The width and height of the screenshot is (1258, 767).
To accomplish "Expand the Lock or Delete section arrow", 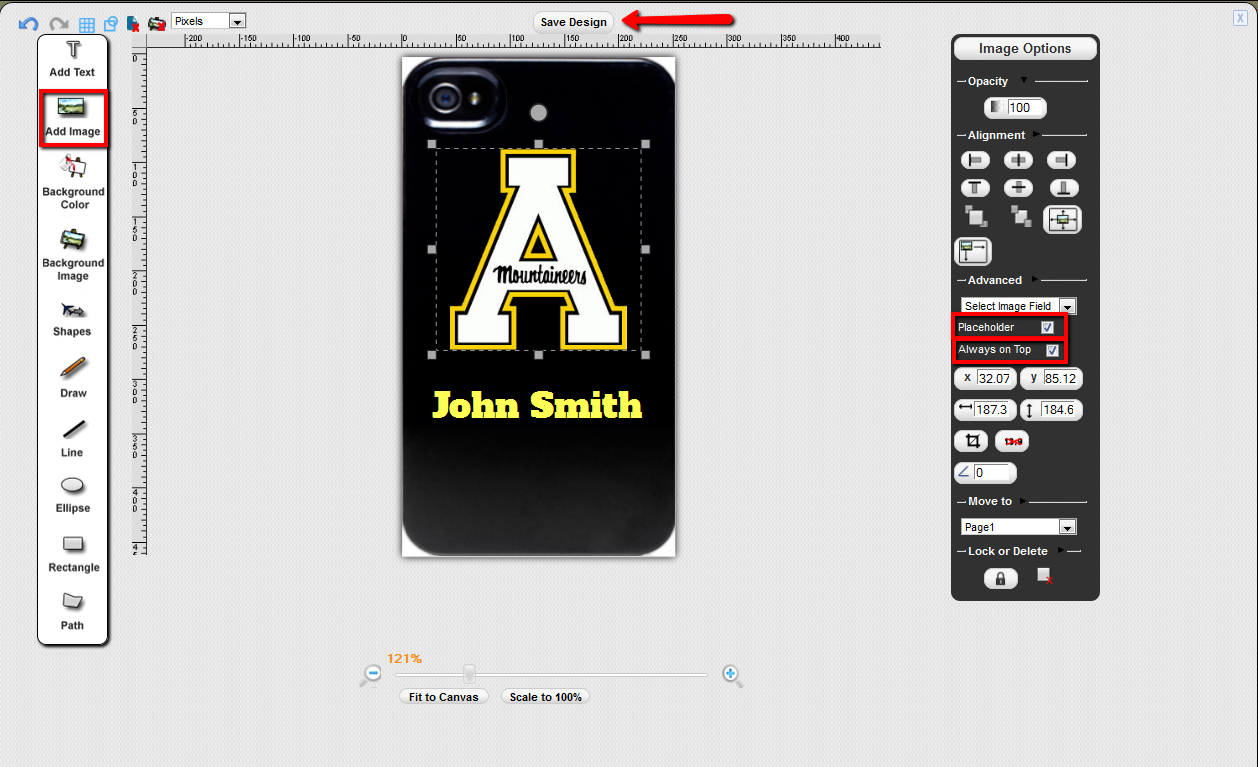I will coord(1063,551).
